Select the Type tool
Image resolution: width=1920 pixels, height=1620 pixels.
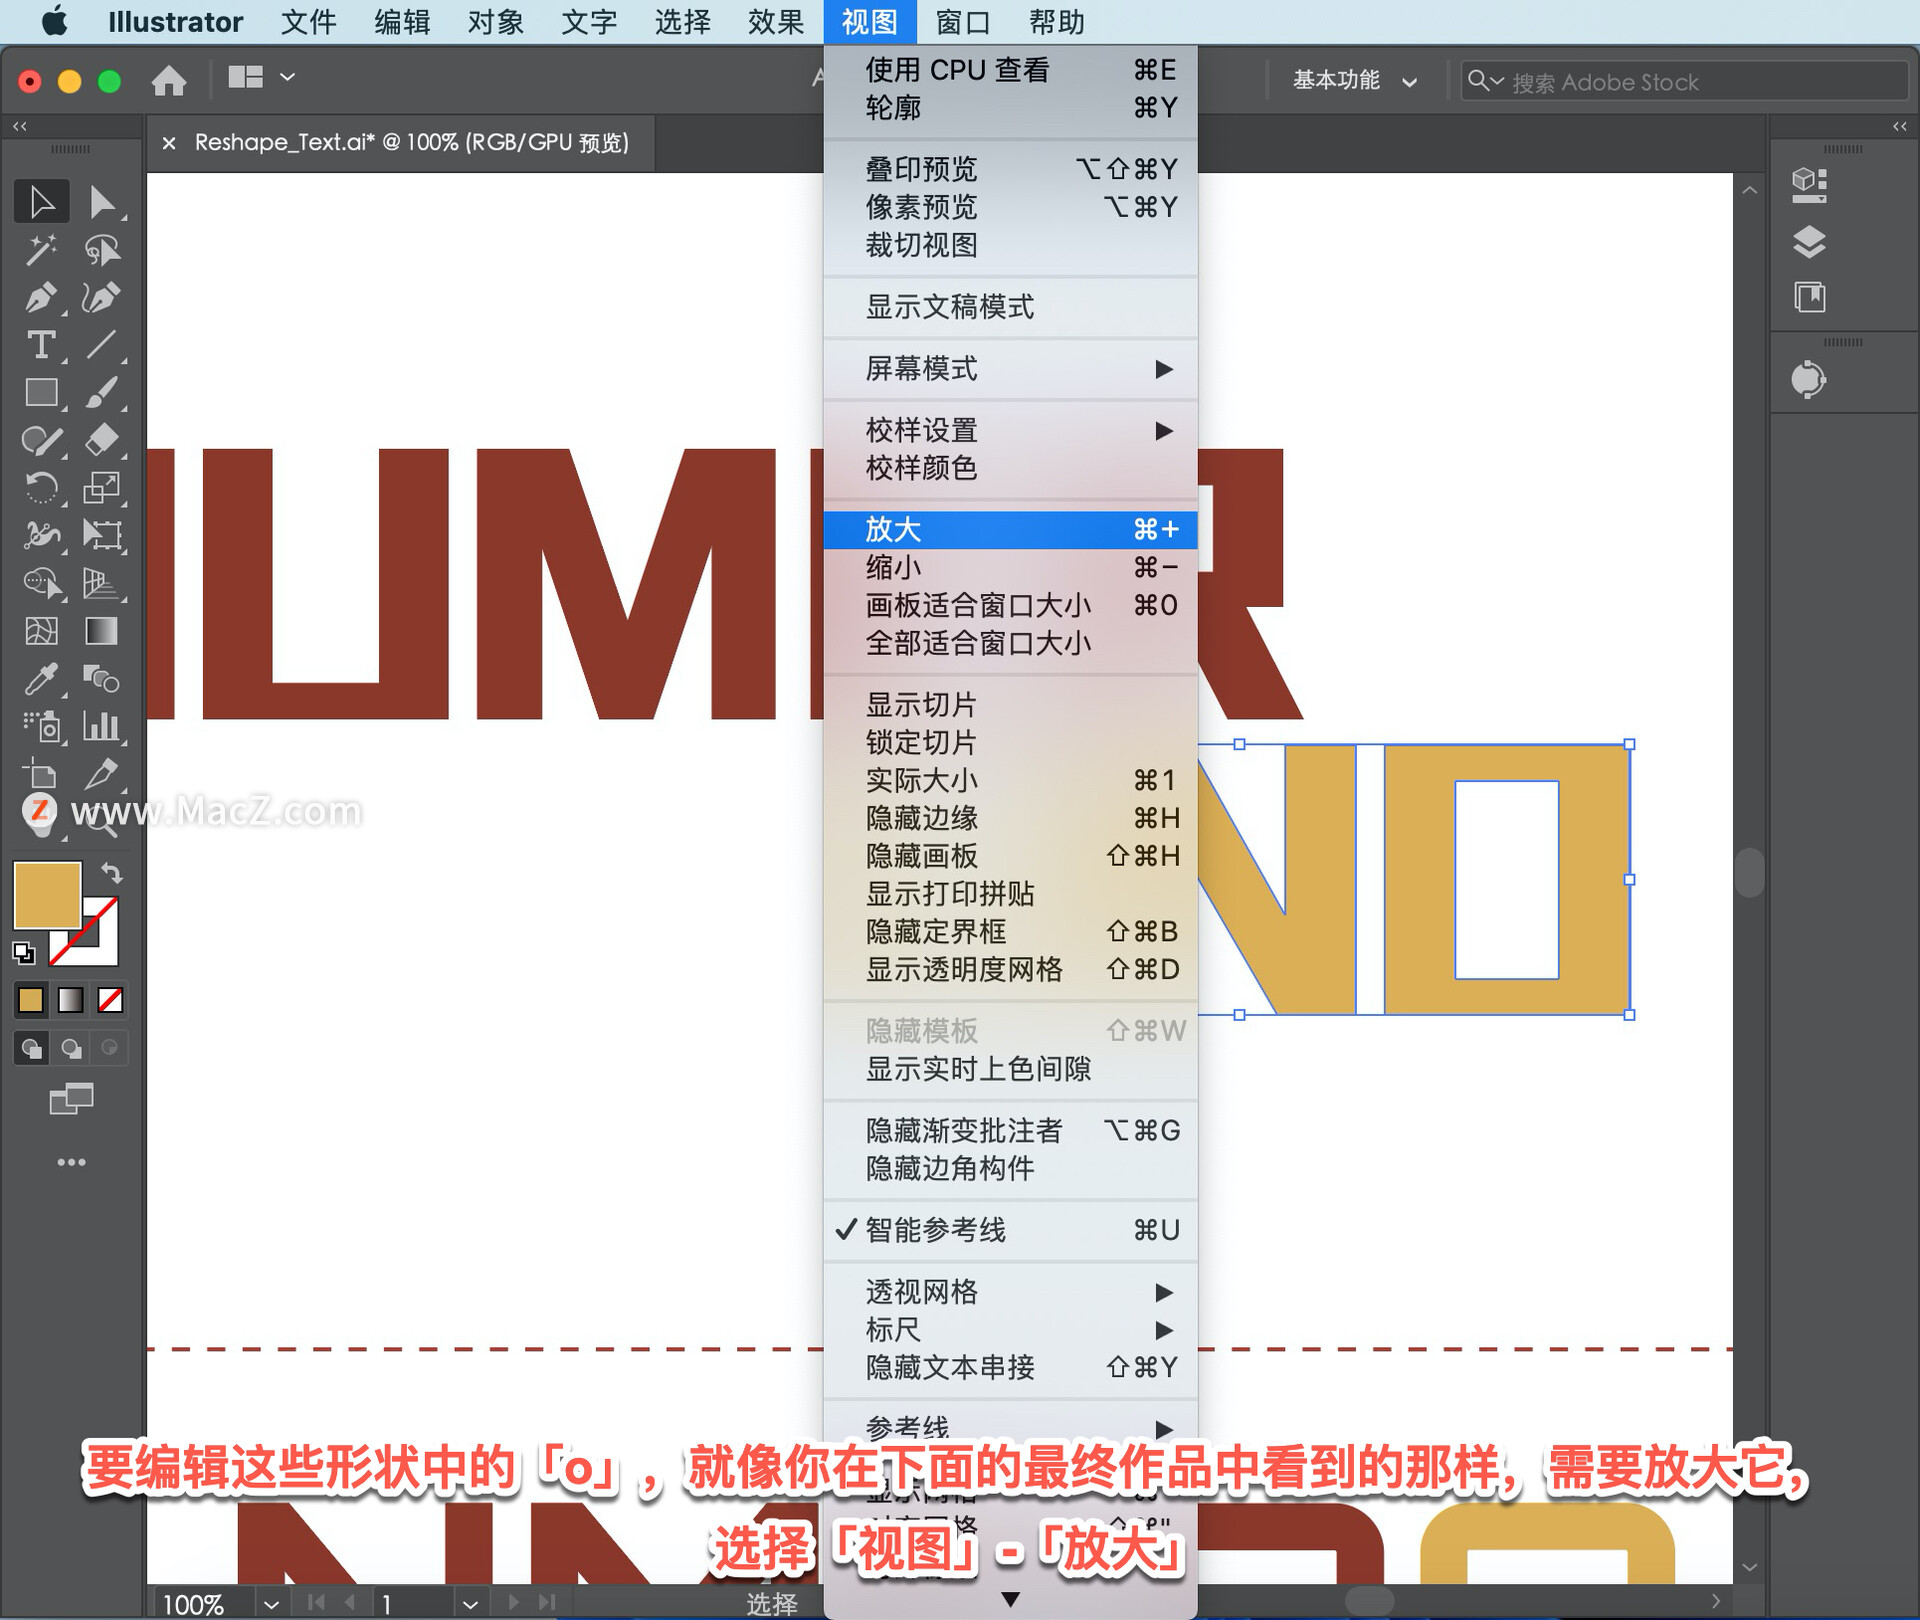pyautogui.click(x=40, y=346)
